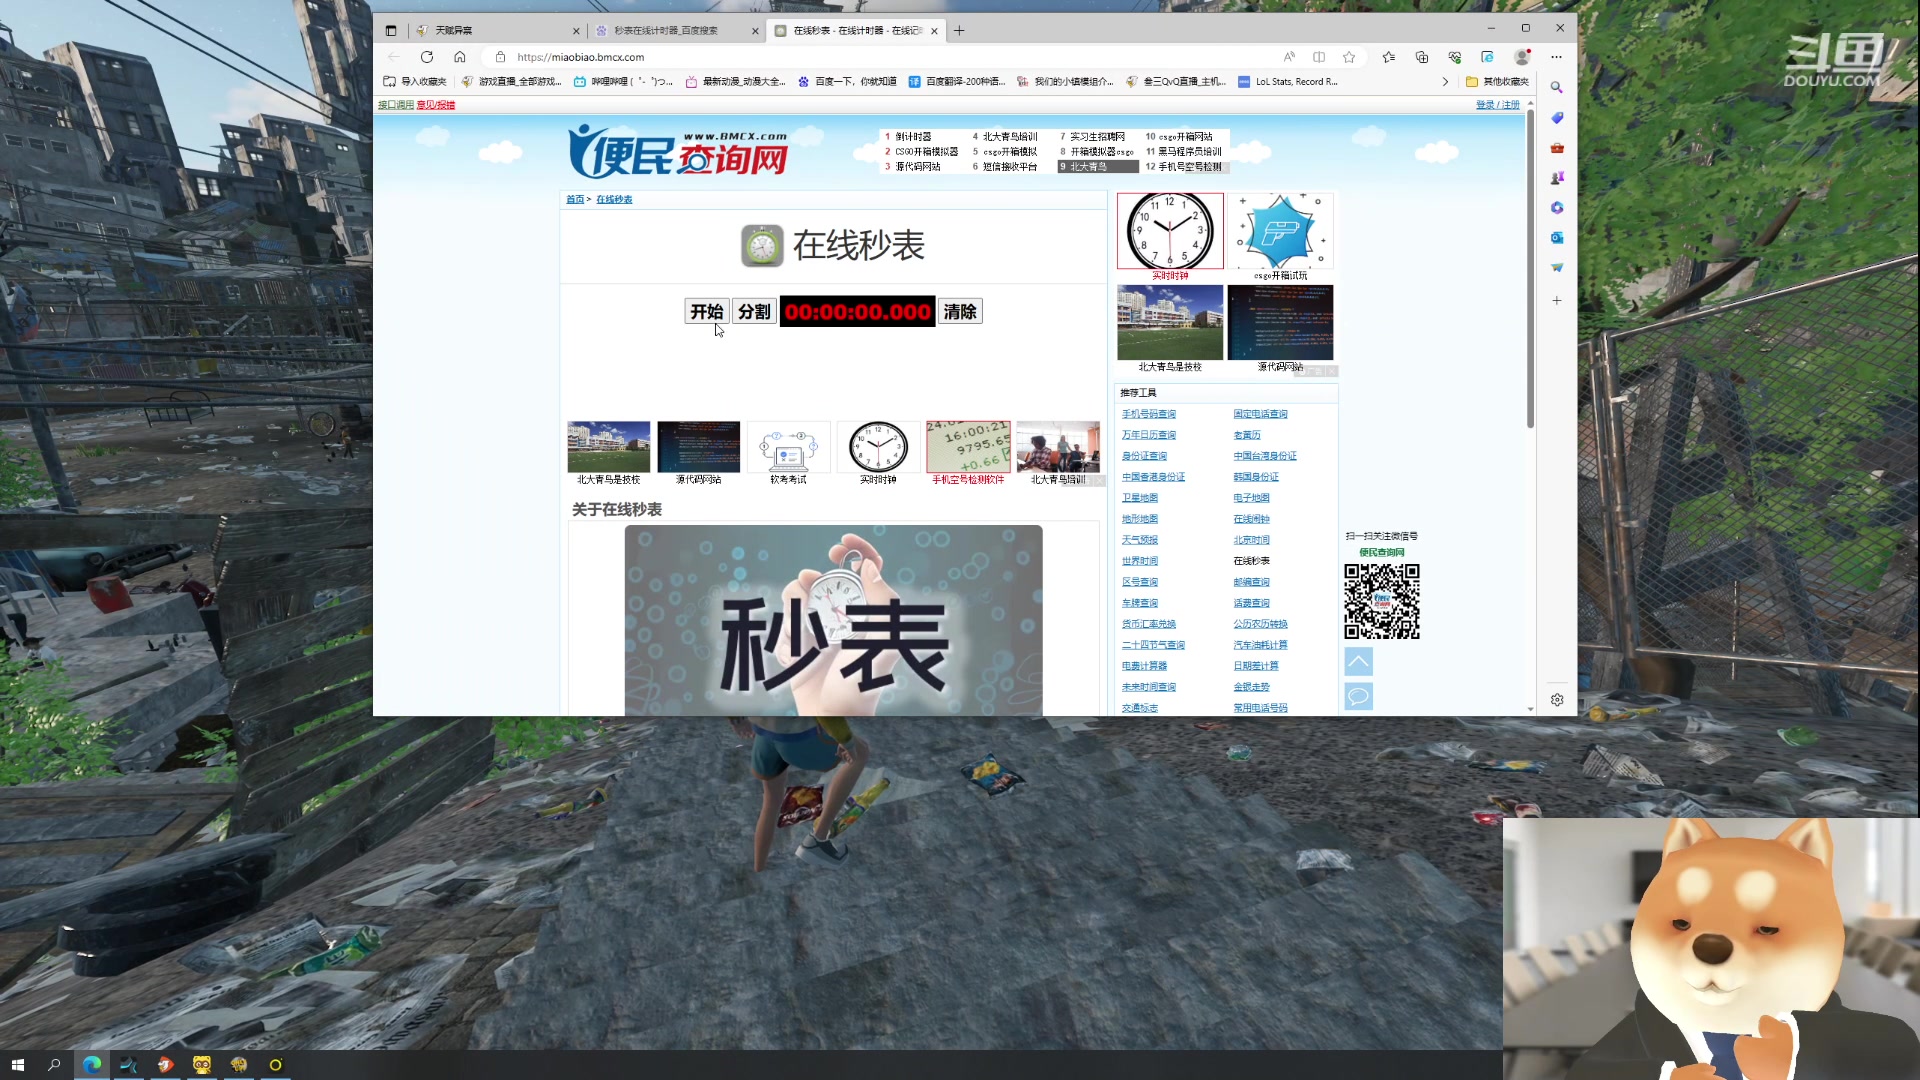Expand the favorites bar chevron
This screenshot has height=1080, width=1920.
tap(1447, 81)
